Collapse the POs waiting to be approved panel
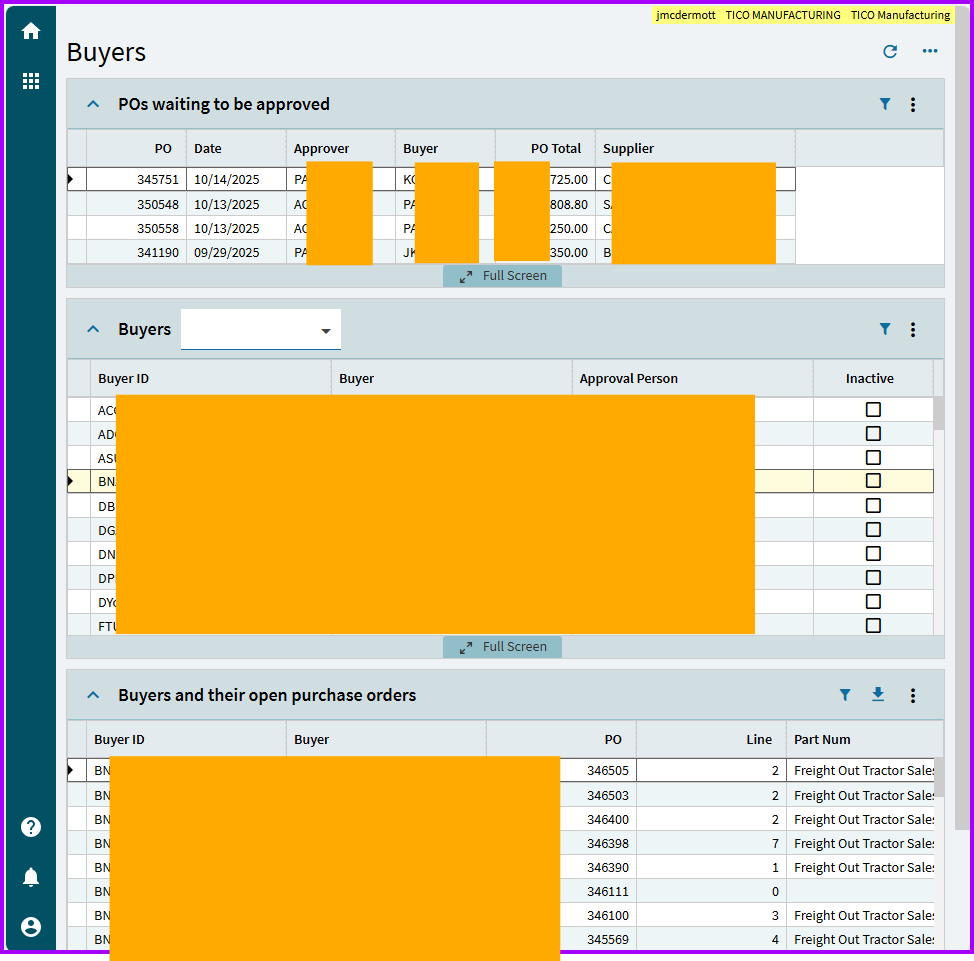Viewport: 974px width, 961px height. coord(93,104)
